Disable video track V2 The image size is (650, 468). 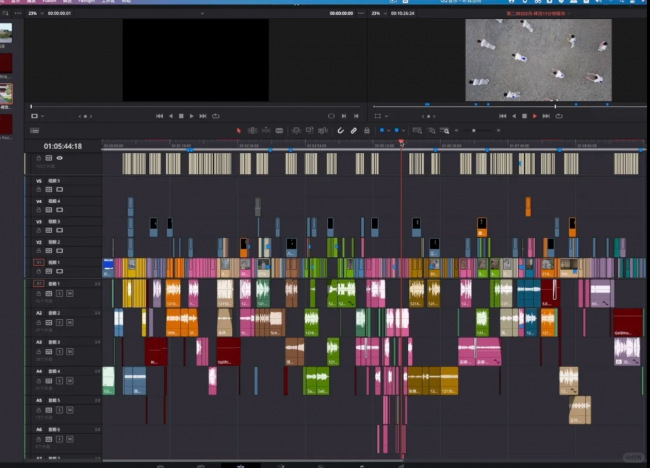click(59, 250)
